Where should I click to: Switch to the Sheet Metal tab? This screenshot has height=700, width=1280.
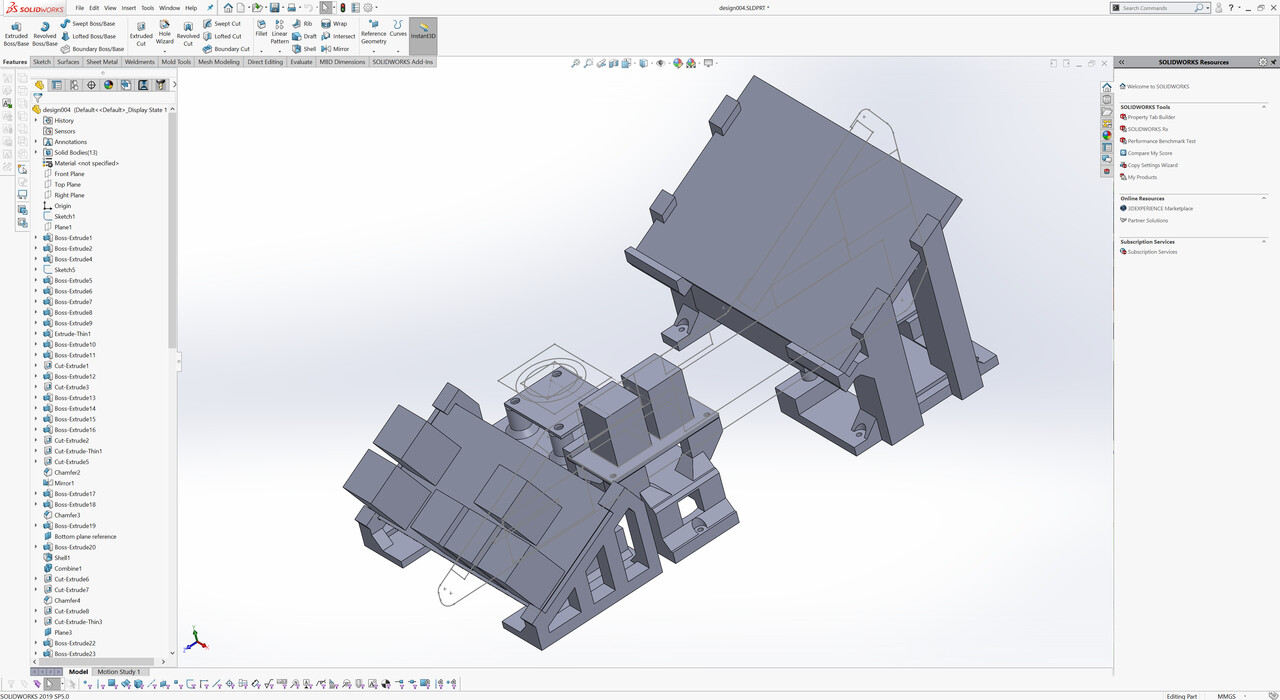tap(102, 62)
